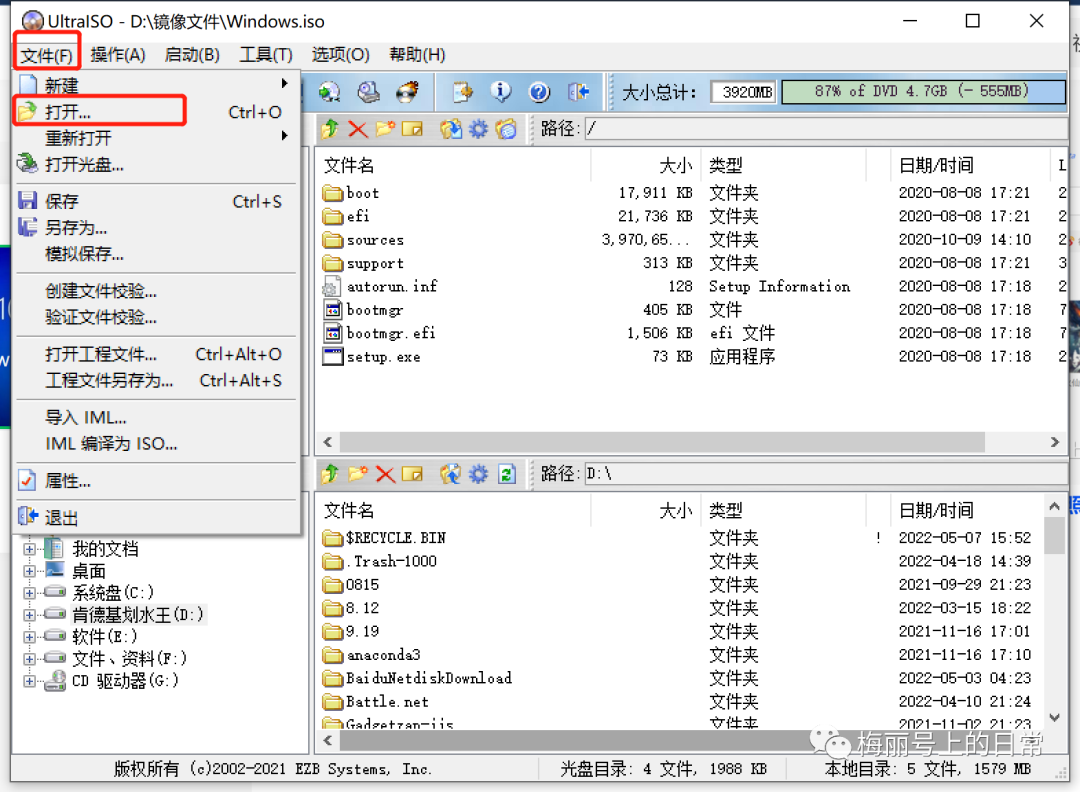The width and height of the screenshot is (1080, 792).
Task: Click the add files icon in local toolbar
Action: 450,474
